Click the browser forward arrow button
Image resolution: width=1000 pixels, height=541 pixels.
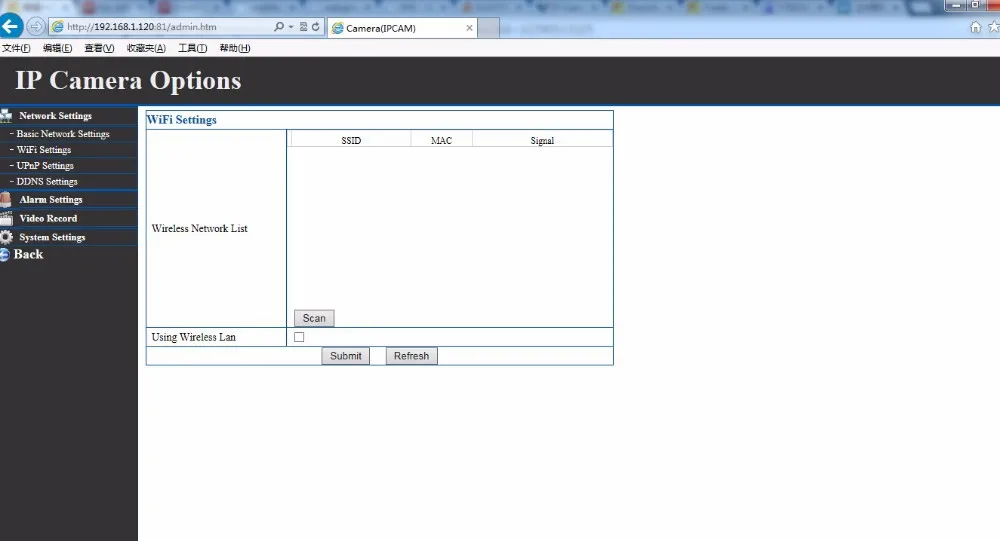[x=36, y=27]
